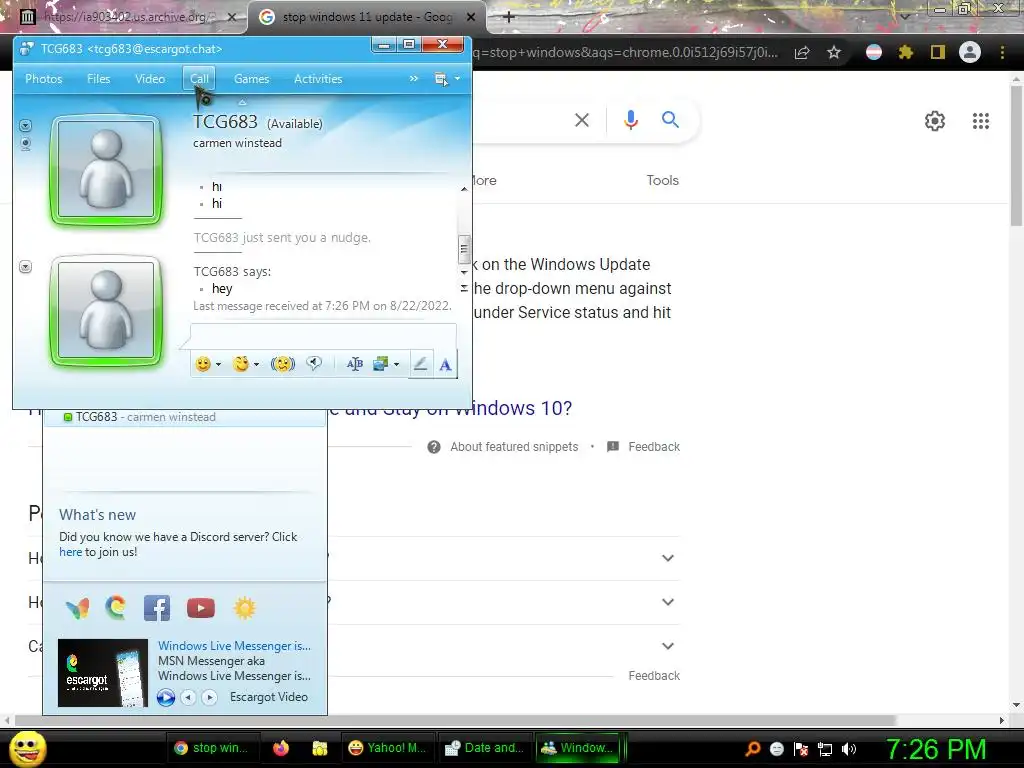The width and height of the screenshot is (1024, 768).
Task: Expand the show menu dropdown arrow
Action: (x=457, y=79)
